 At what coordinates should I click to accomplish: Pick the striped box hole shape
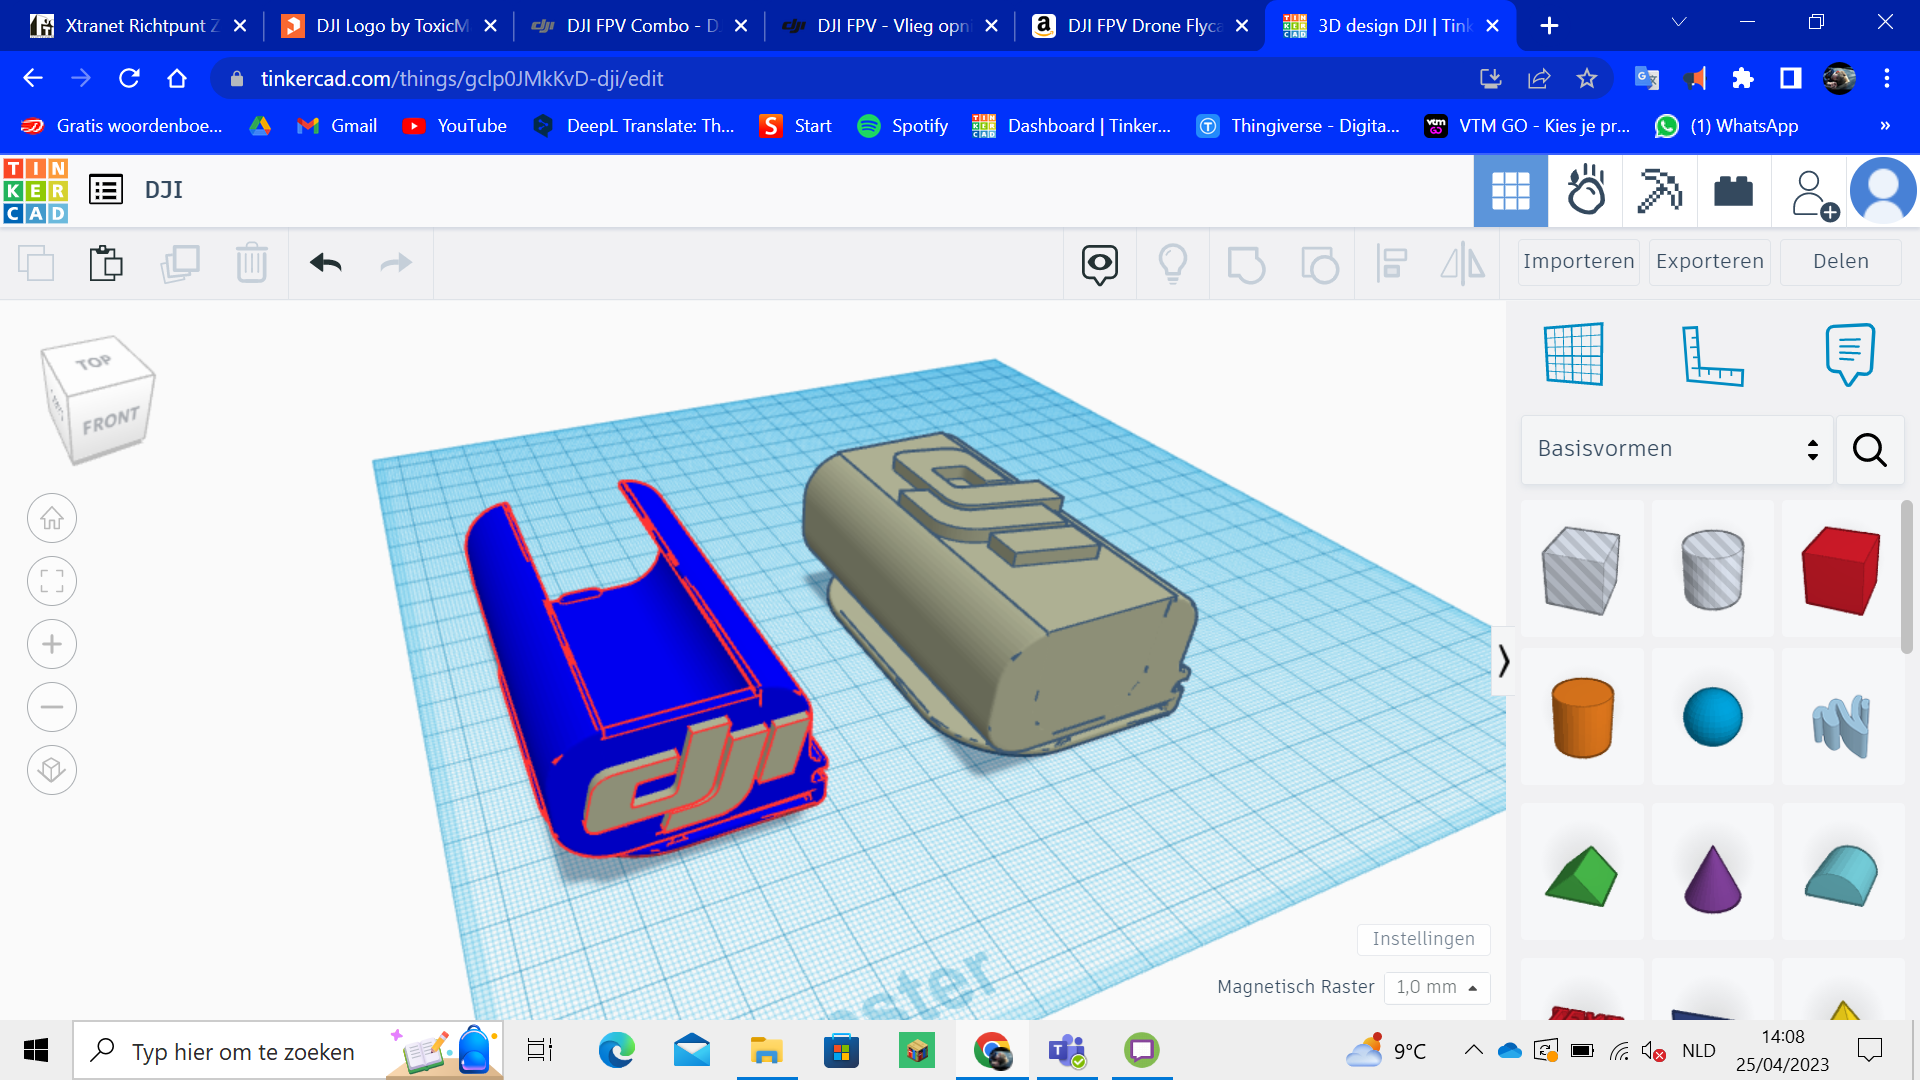pyautogui.click(x=1582, y=569)
